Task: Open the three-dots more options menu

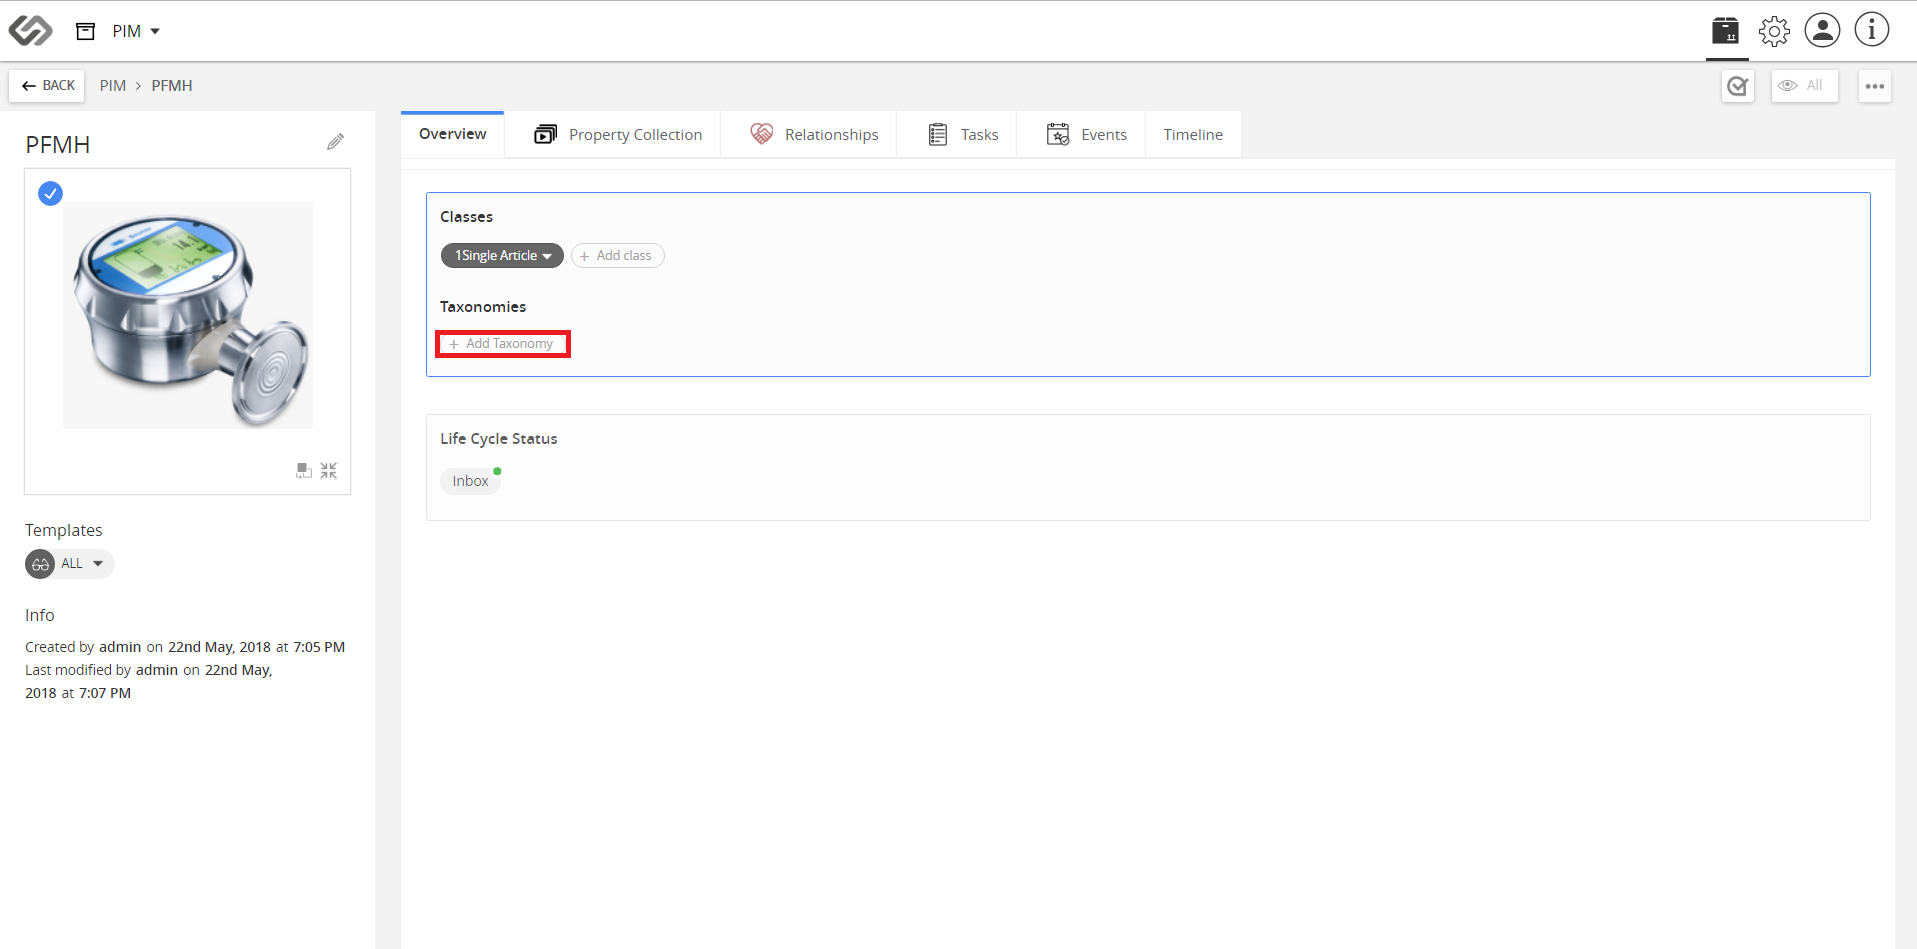Action: 1875,86
